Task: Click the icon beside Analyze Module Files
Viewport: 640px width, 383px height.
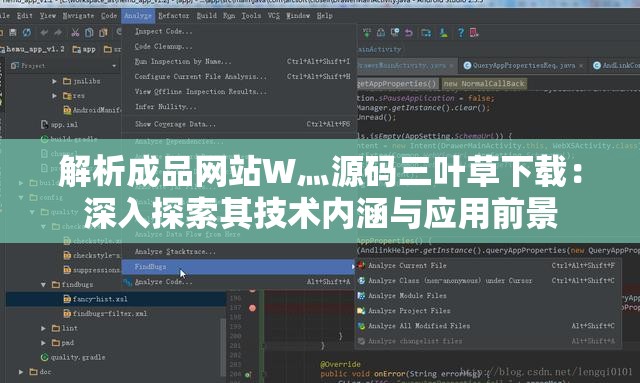Action: (x=361, y=296)
